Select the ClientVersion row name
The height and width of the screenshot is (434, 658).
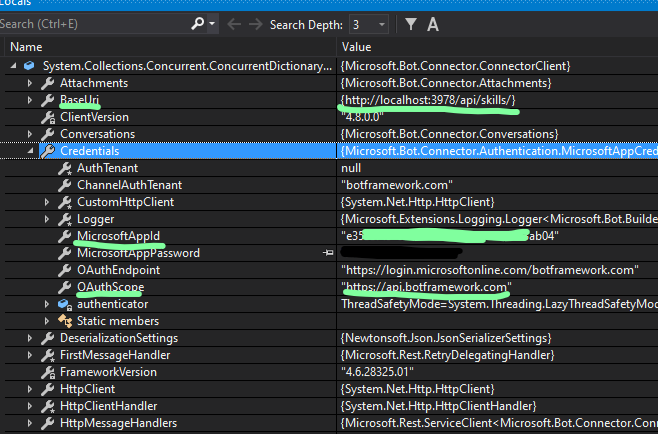click(x=94, y=117)
